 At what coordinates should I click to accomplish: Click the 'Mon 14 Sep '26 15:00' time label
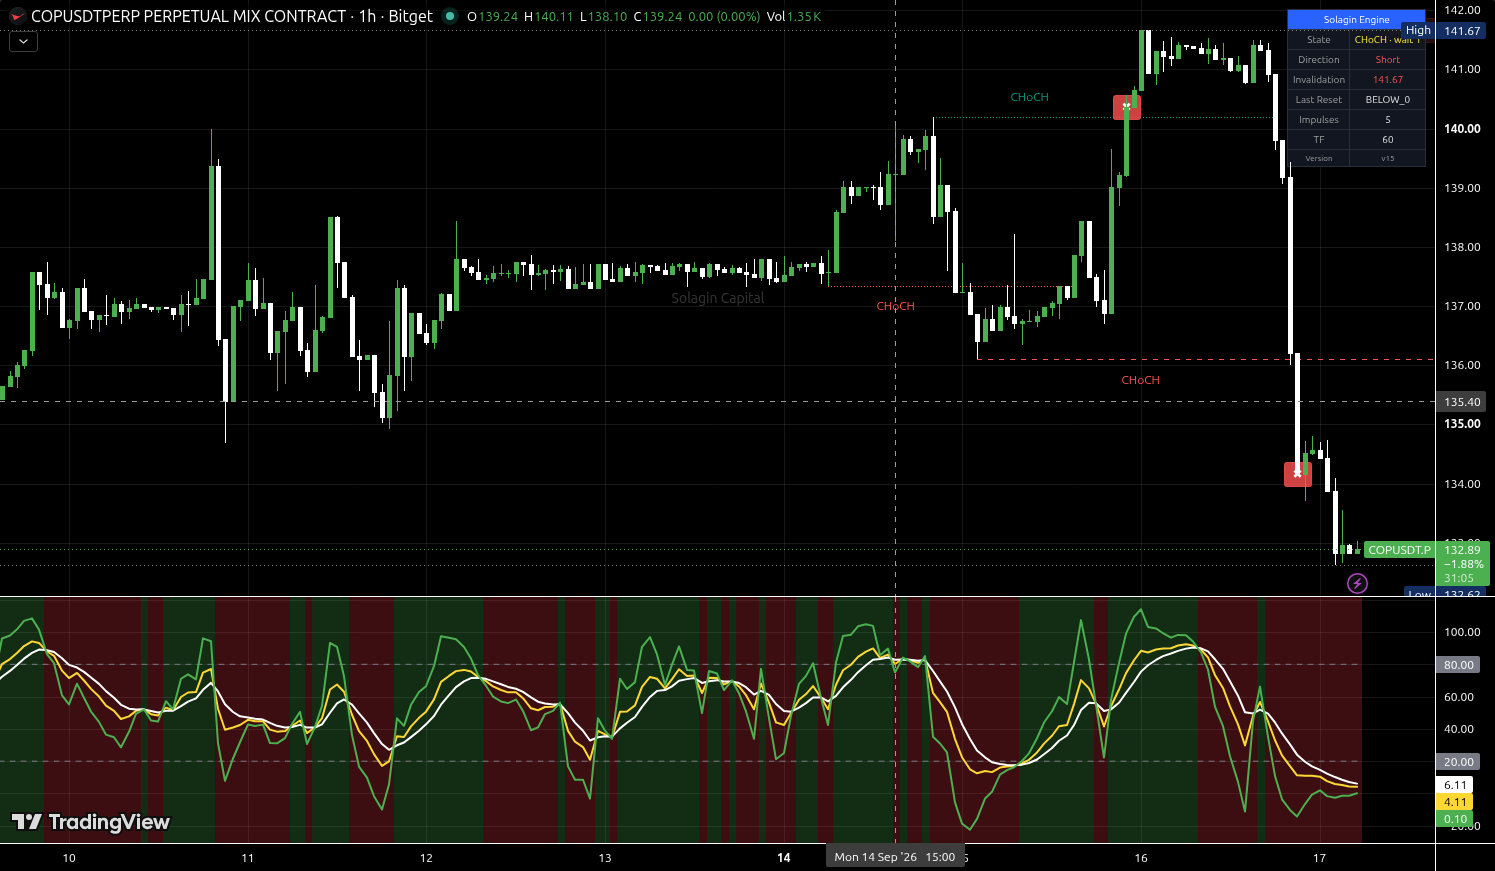tap(895, 857)
